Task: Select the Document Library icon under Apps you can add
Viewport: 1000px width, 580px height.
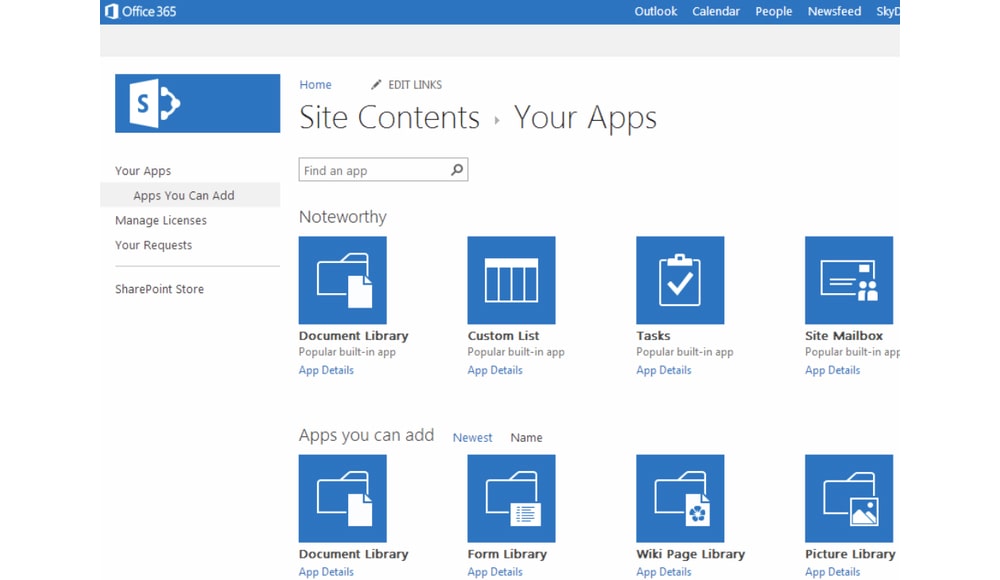Action: [x=342, y=498]
